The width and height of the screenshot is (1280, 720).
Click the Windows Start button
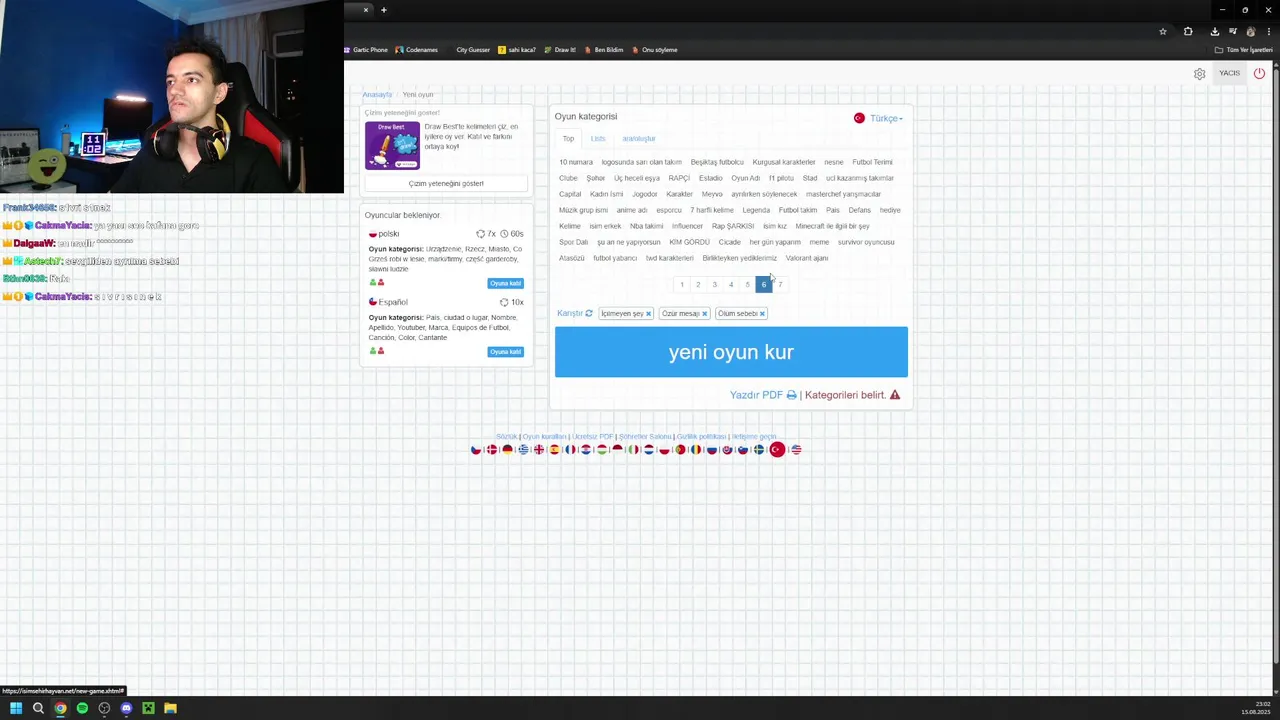click(16, 708)
